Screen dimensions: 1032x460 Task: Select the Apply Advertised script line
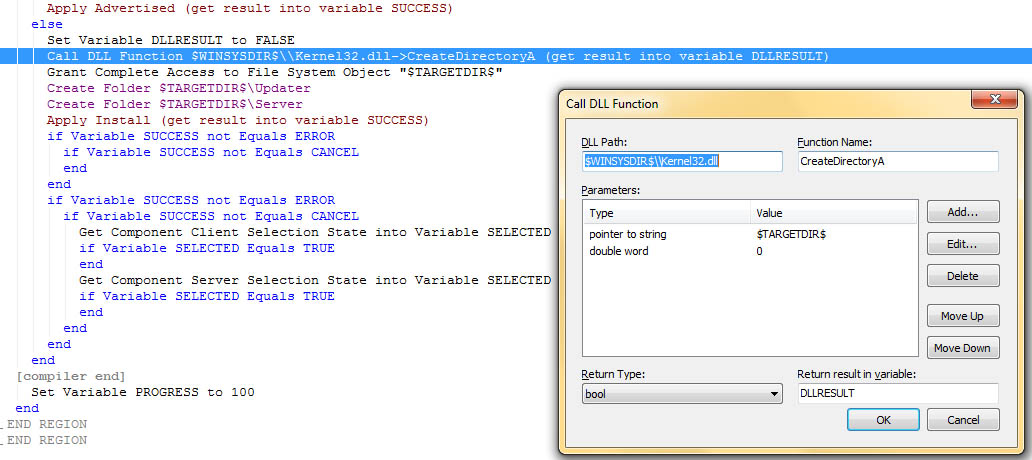coord(249,9)
